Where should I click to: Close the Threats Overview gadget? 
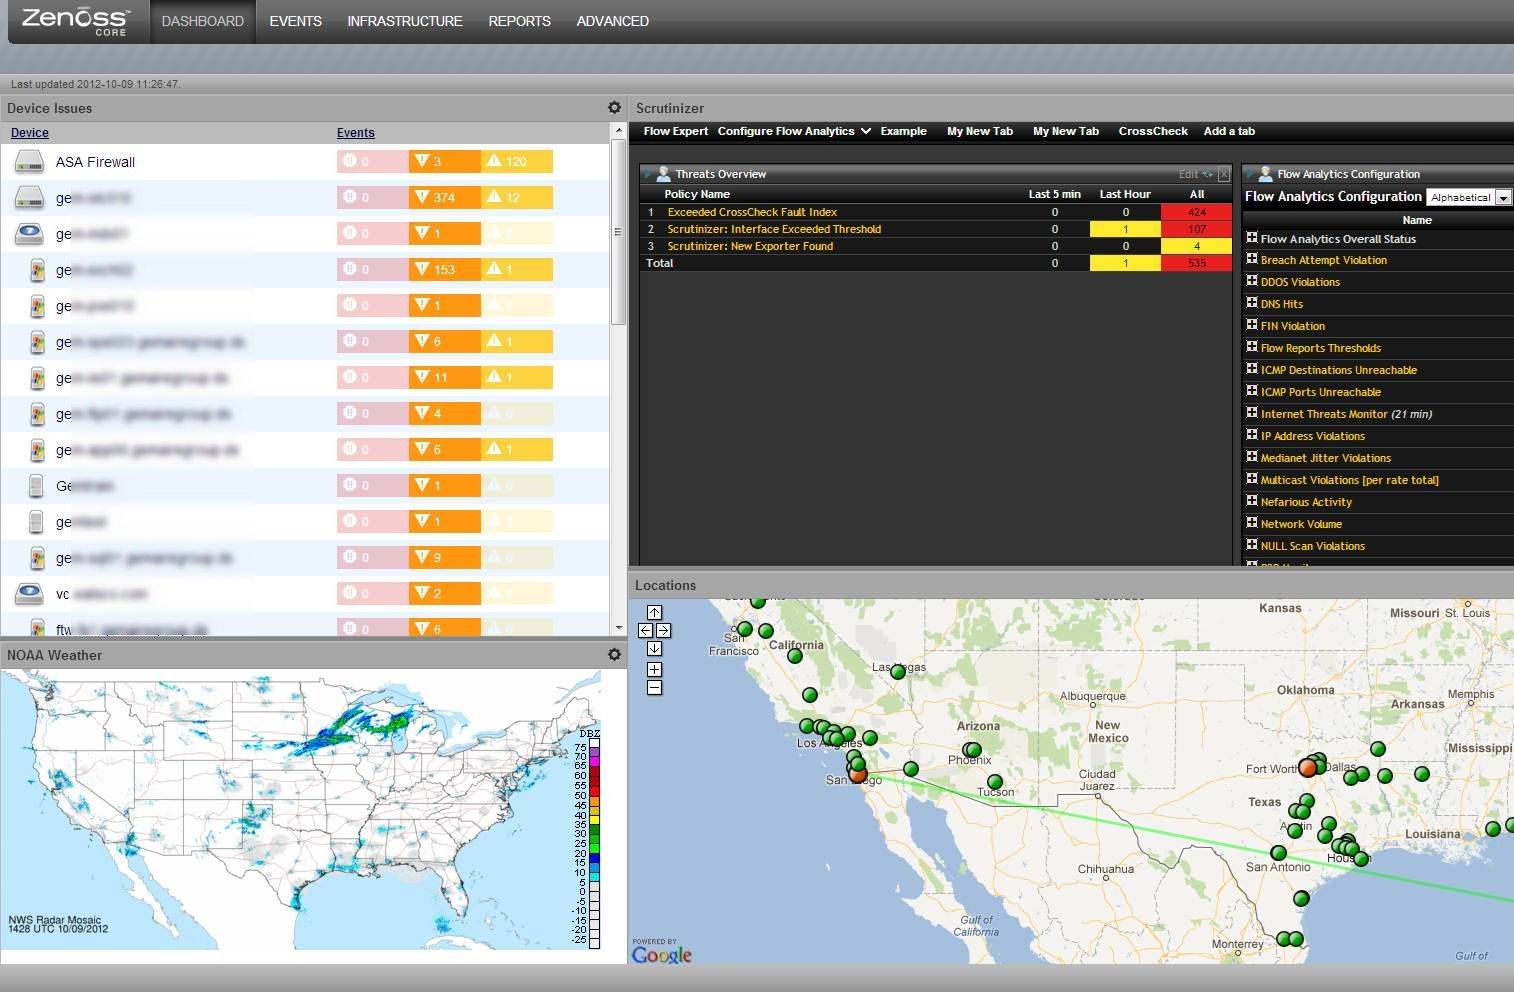coord(1223,174)
